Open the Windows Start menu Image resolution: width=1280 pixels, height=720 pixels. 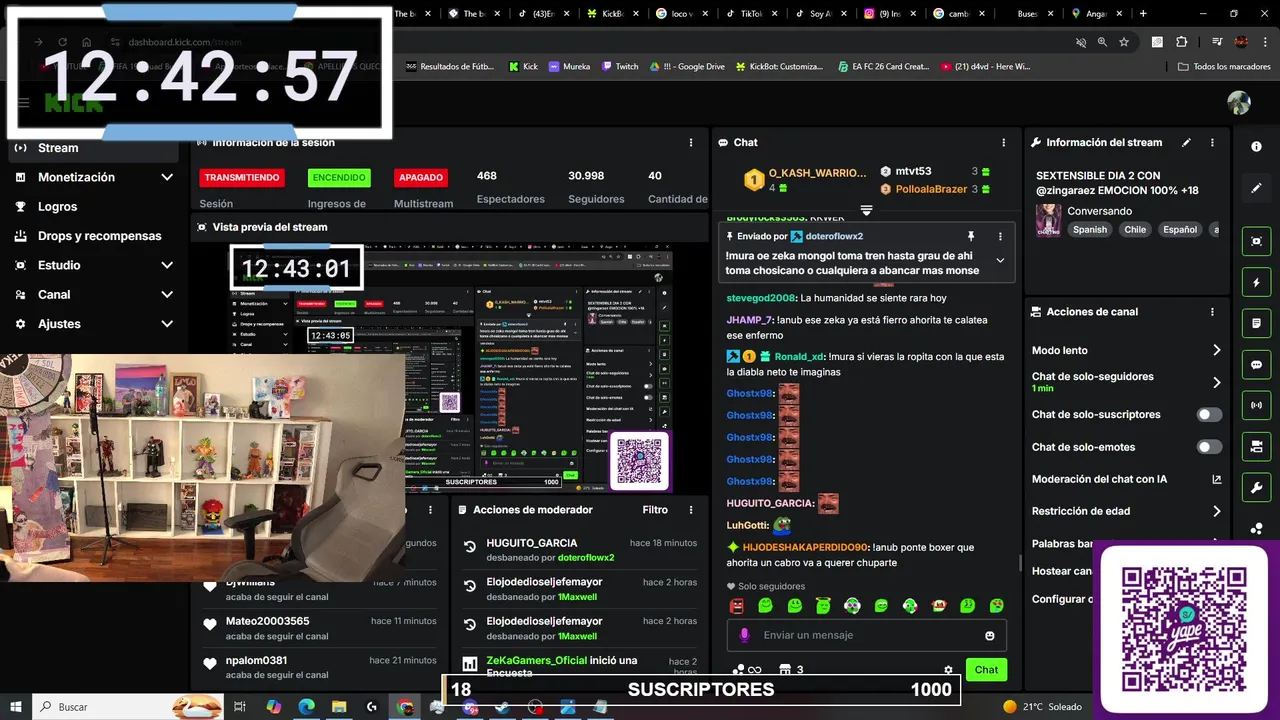[x=15, y=707]
